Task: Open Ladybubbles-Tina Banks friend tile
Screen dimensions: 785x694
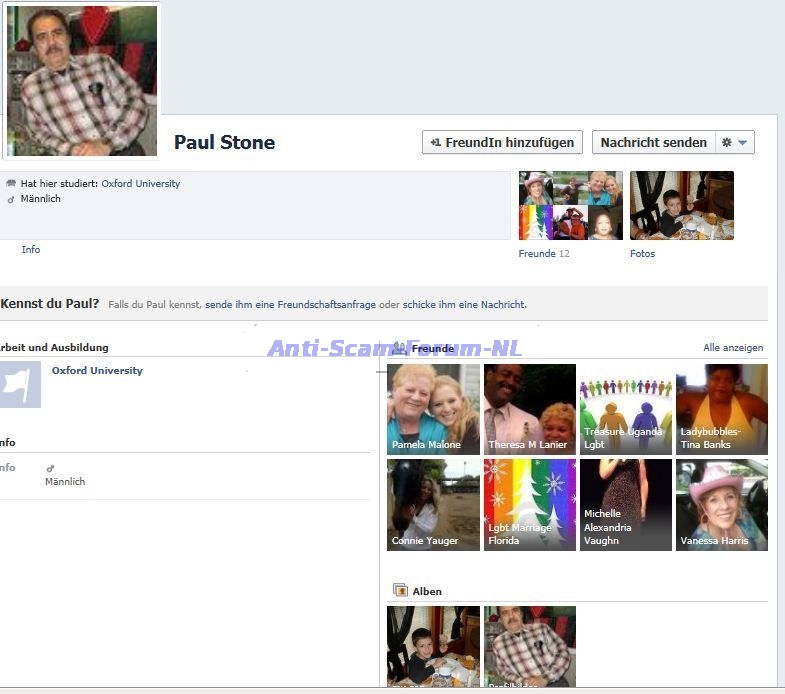Action: coord(722,409)
